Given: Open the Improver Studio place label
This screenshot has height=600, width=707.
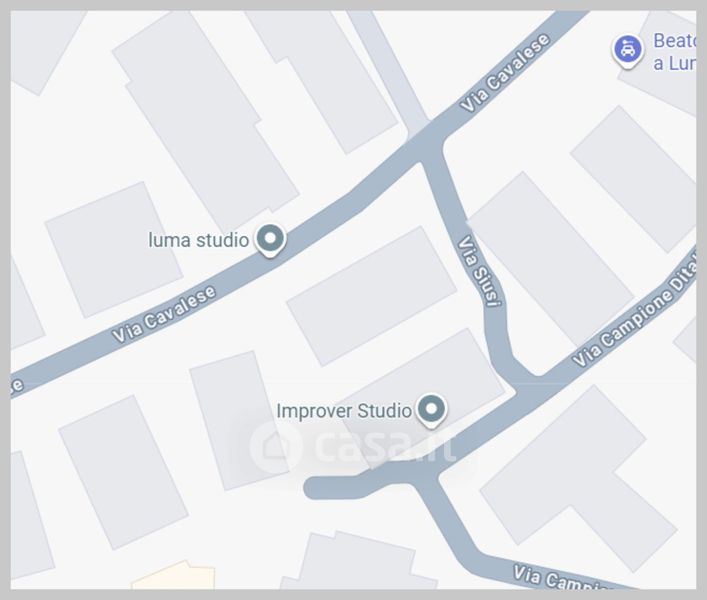Looking at the screenshot, I should point(344,411).
